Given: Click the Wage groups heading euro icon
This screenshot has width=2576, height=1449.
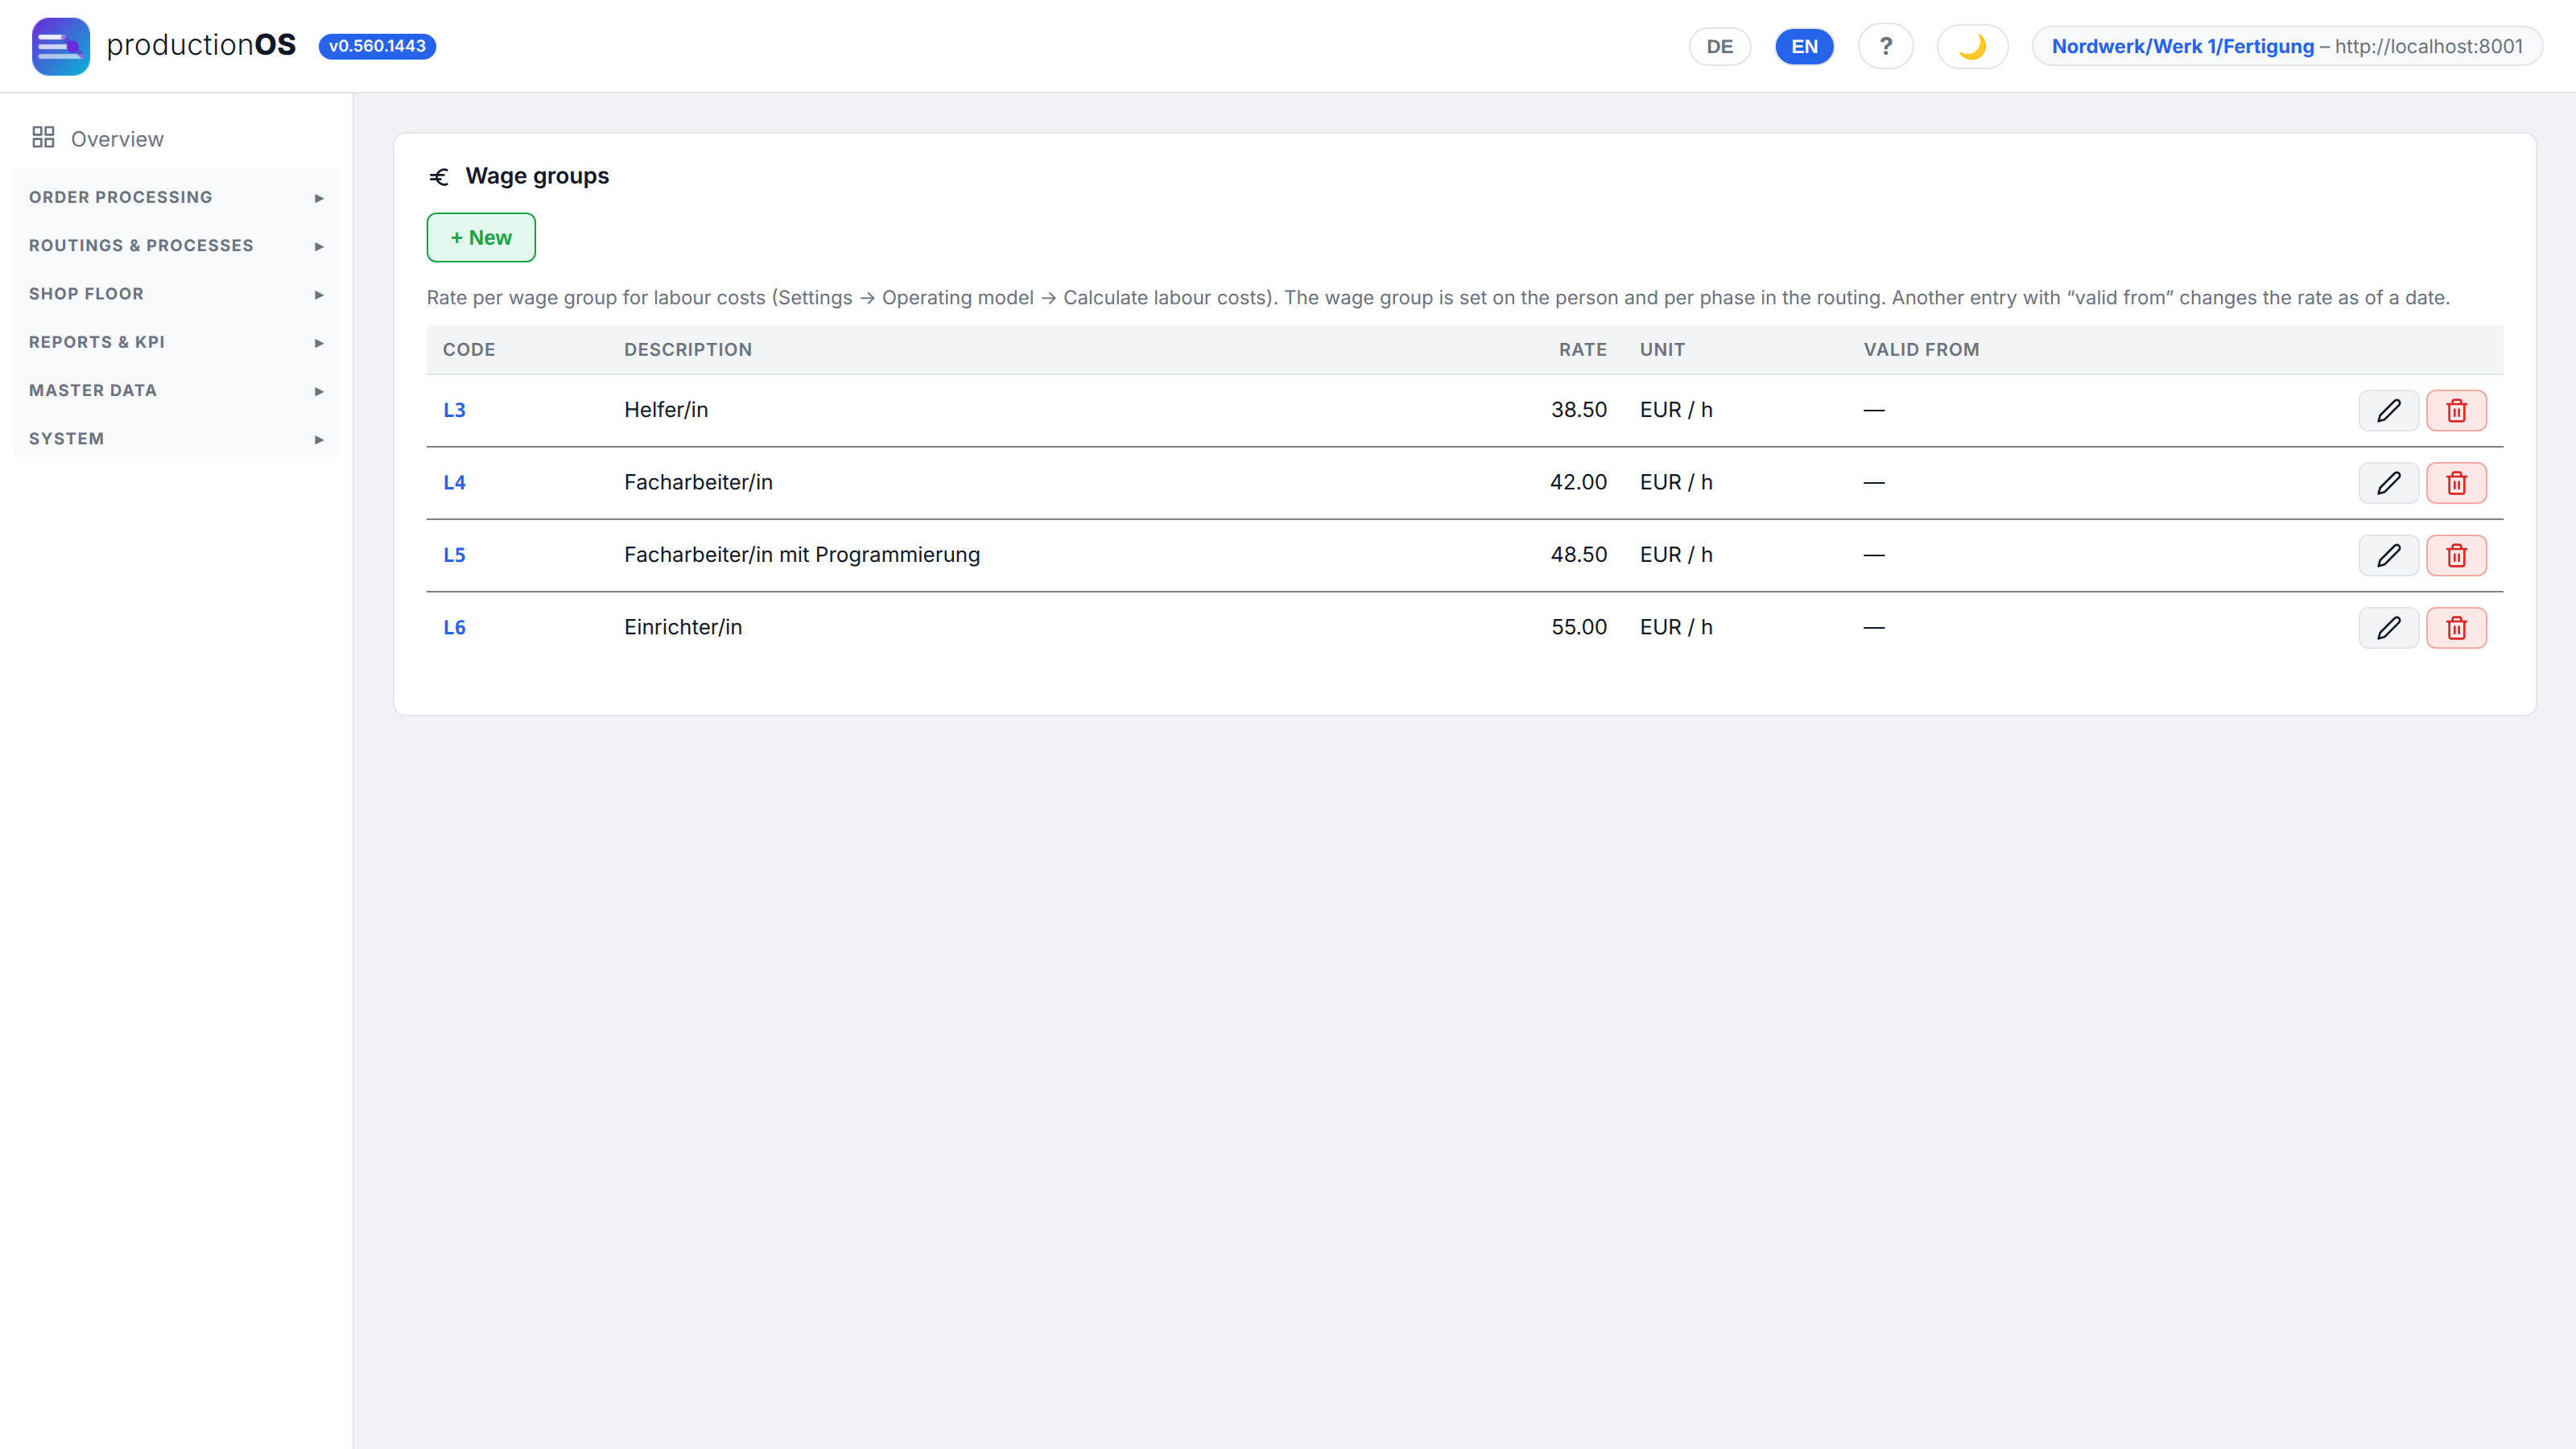Looking at the screenshot, I should pos(439,177).
